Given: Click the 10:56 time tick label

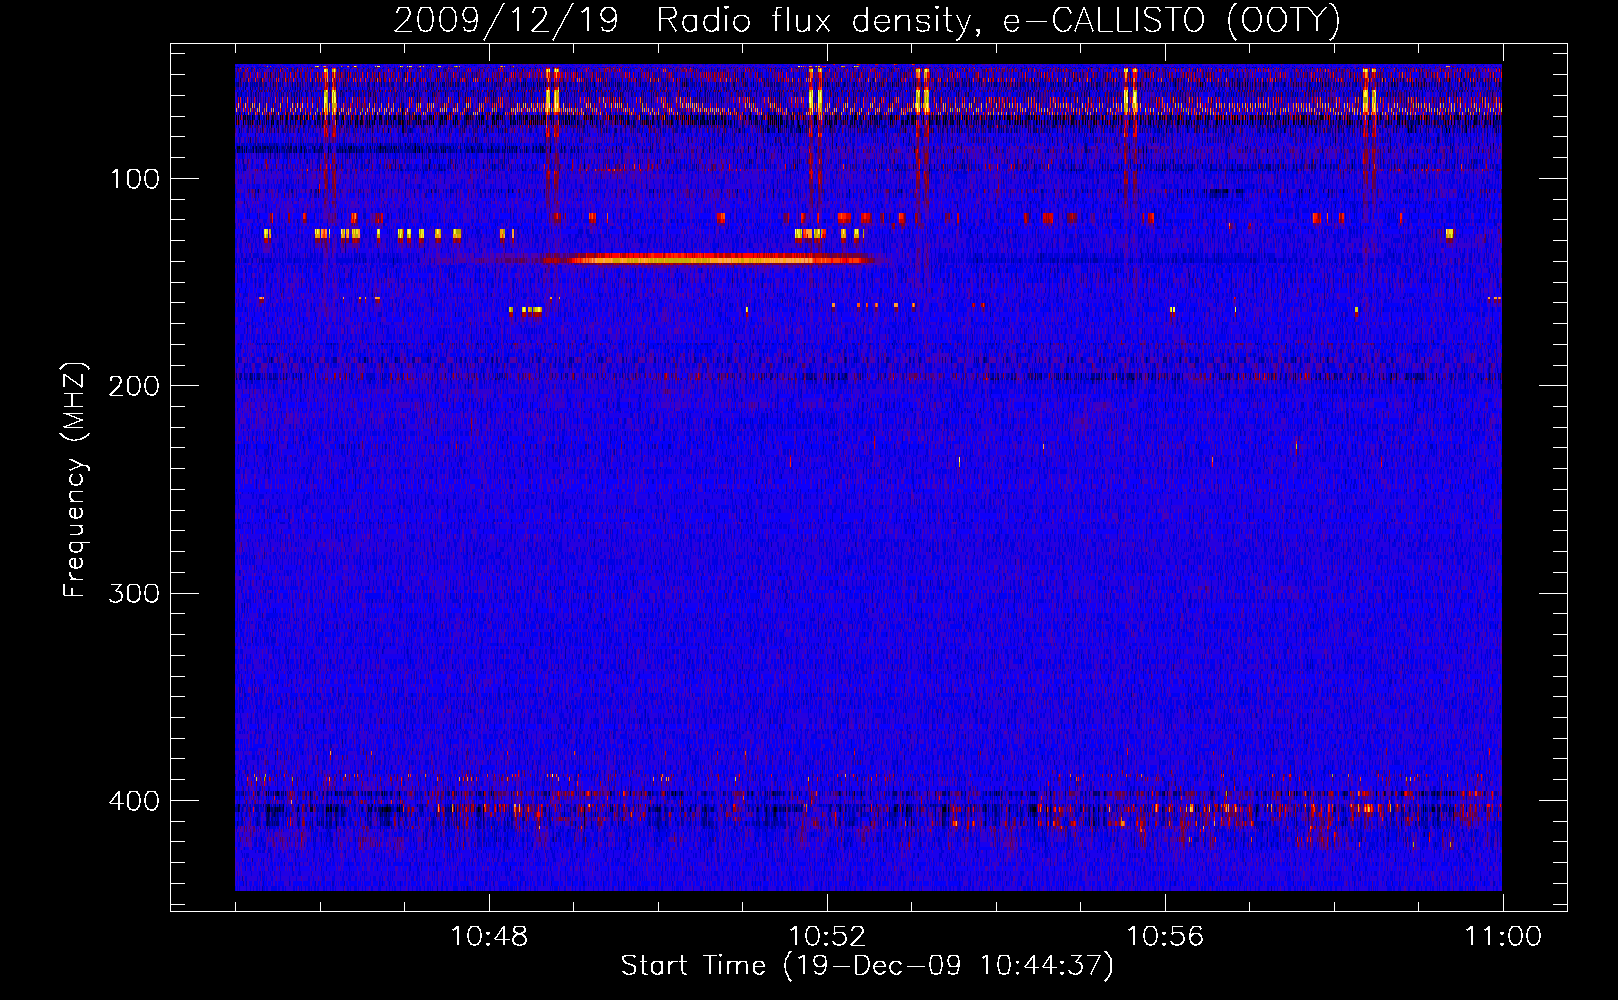Looking at the screenshot, I should click(1165, 937).
